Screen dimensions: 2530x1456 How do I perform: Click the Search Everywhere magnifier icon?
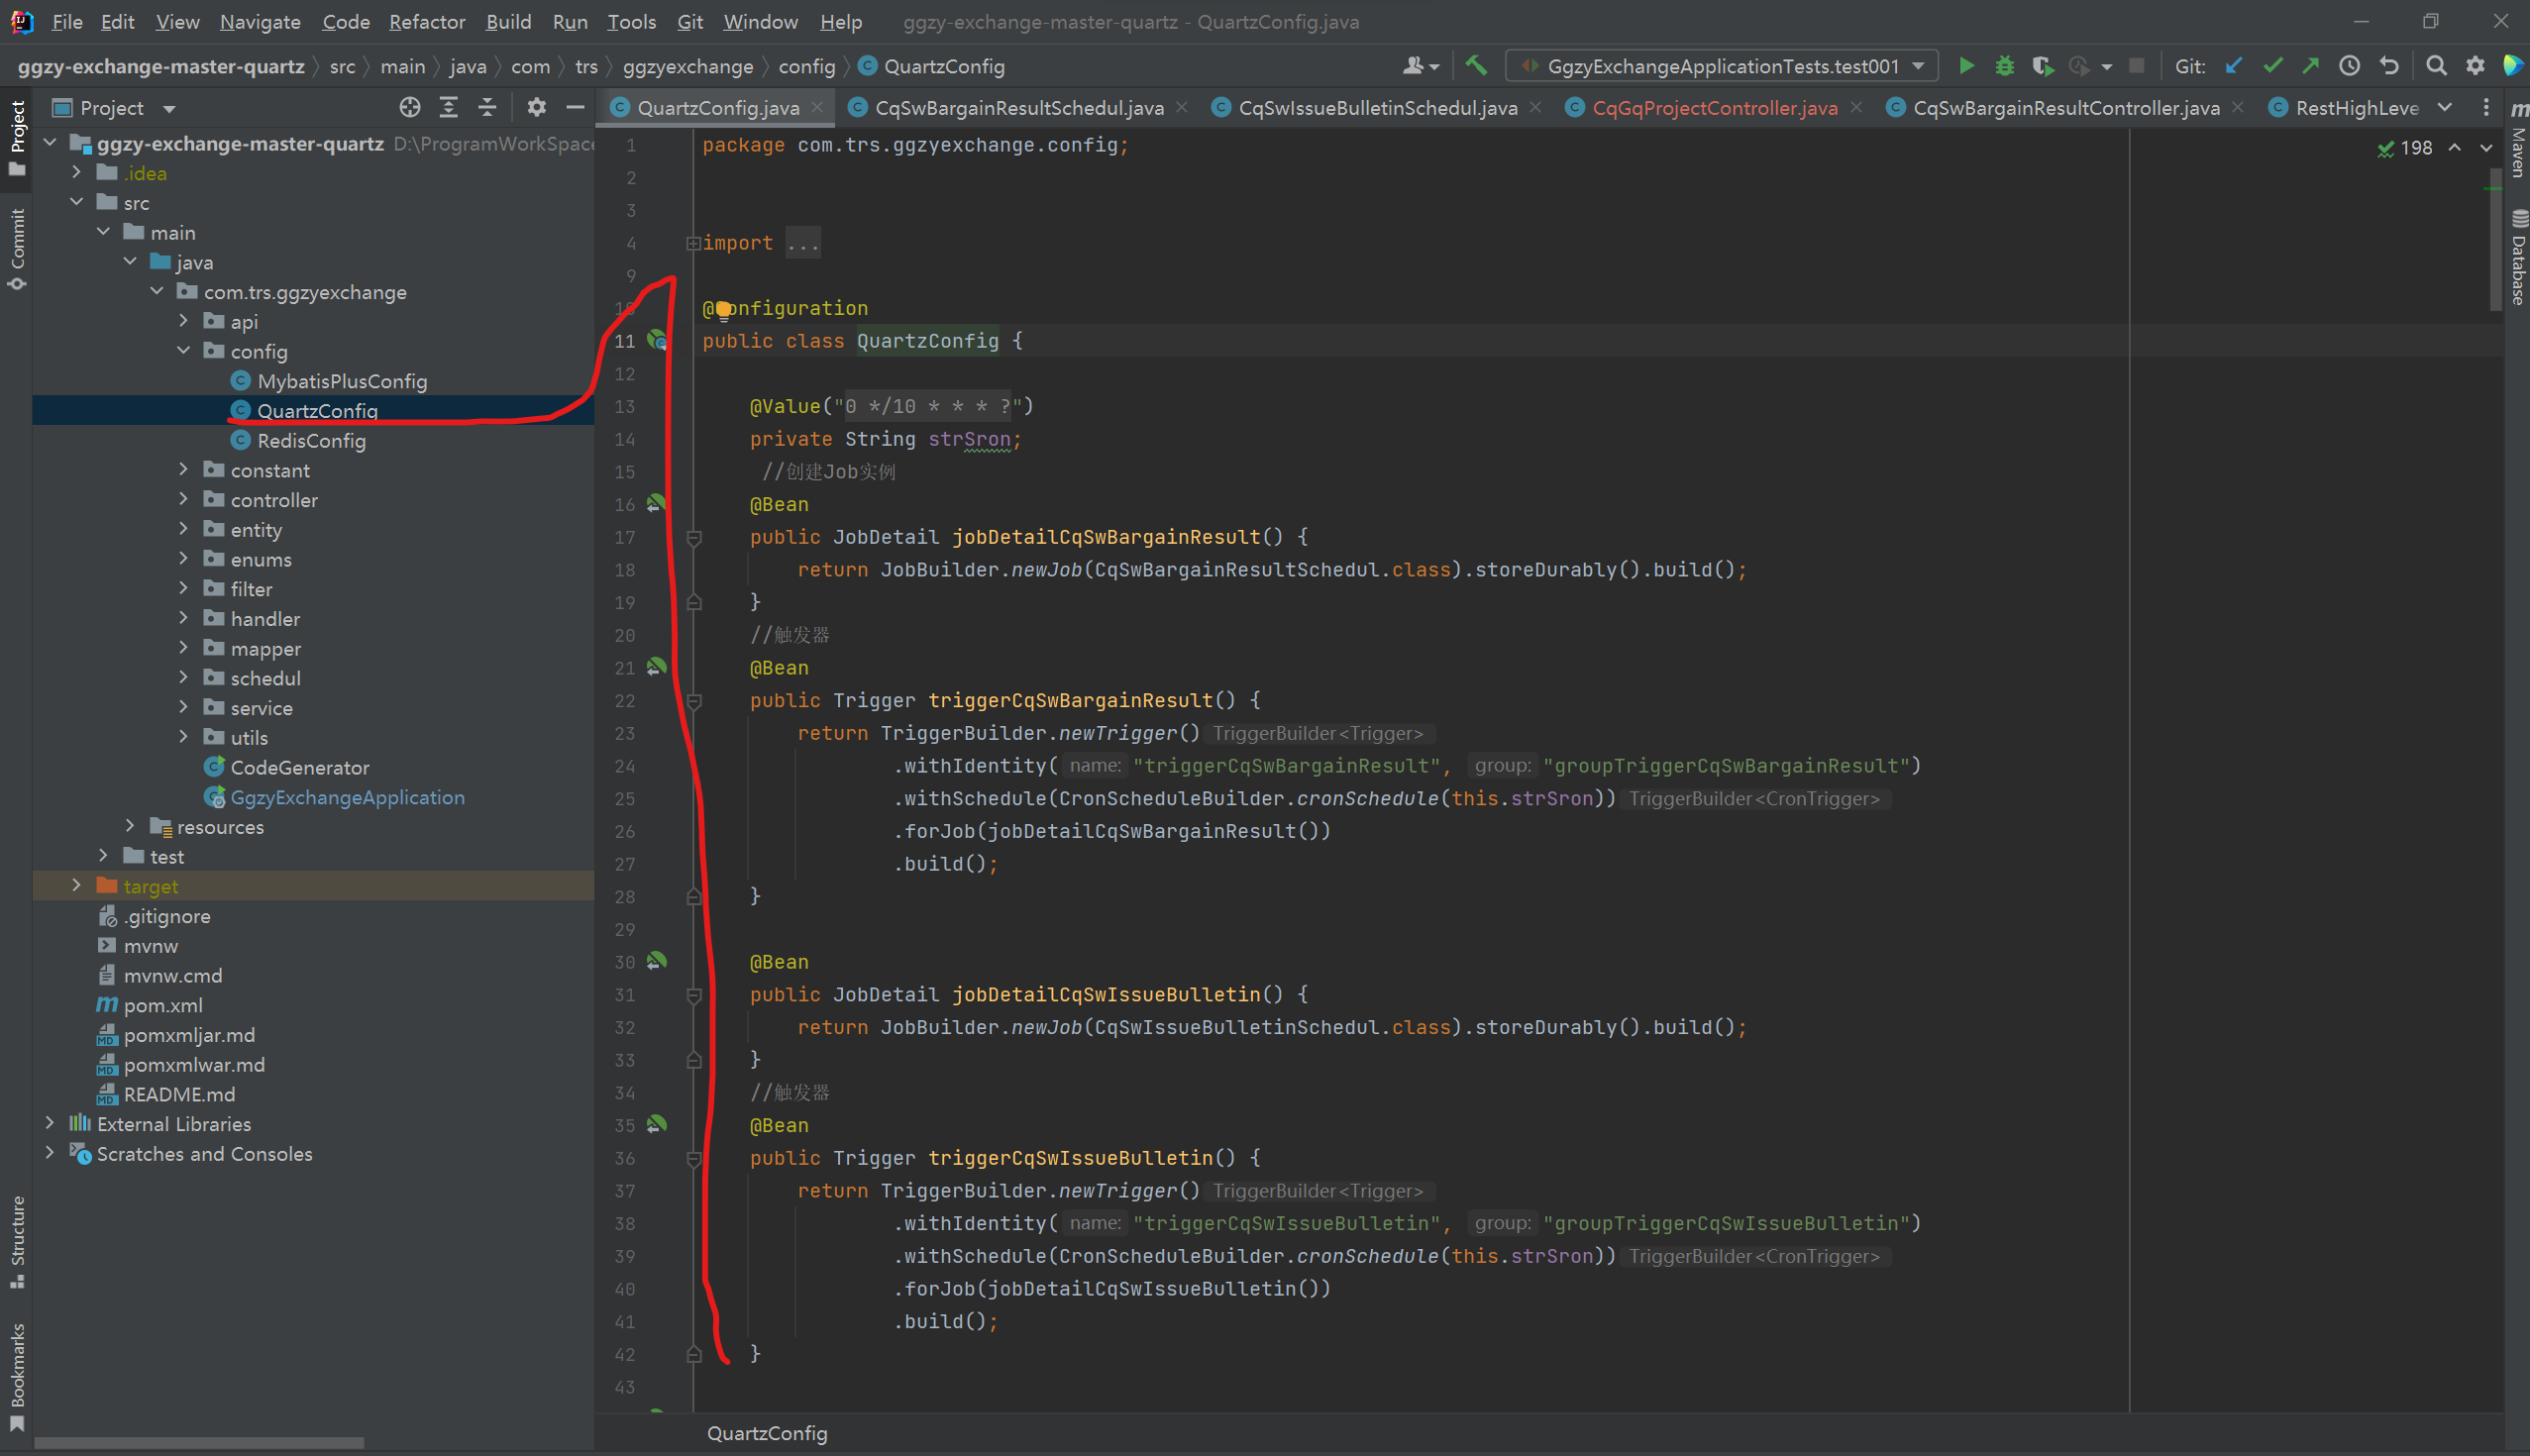[x=2436, y=66]
